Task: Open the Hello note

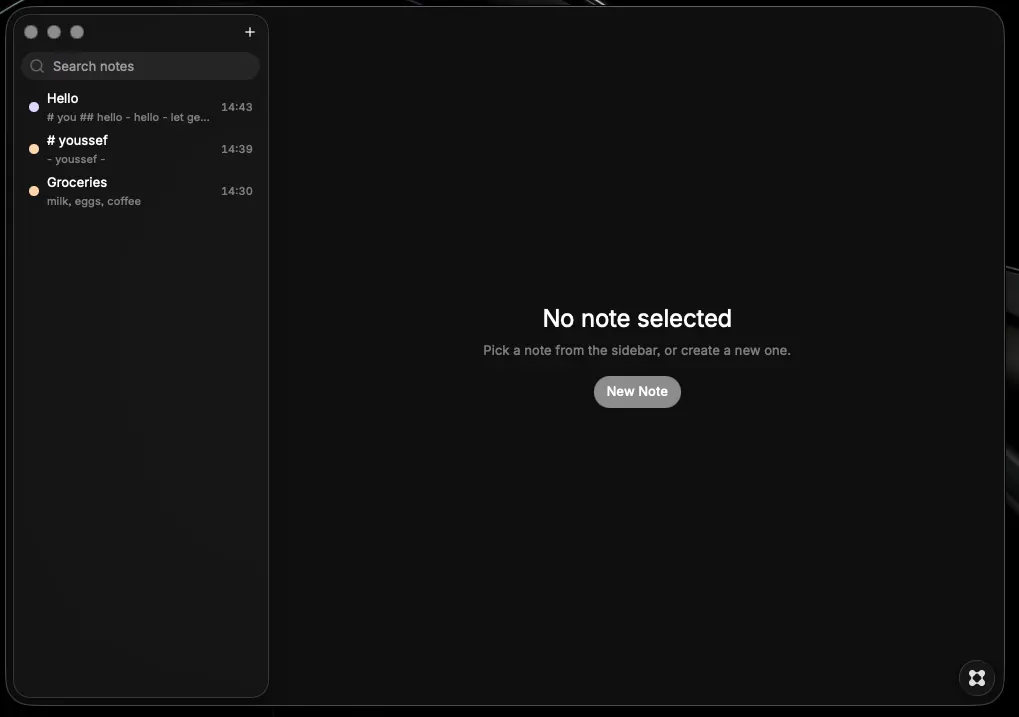Action: pos(141,107)
